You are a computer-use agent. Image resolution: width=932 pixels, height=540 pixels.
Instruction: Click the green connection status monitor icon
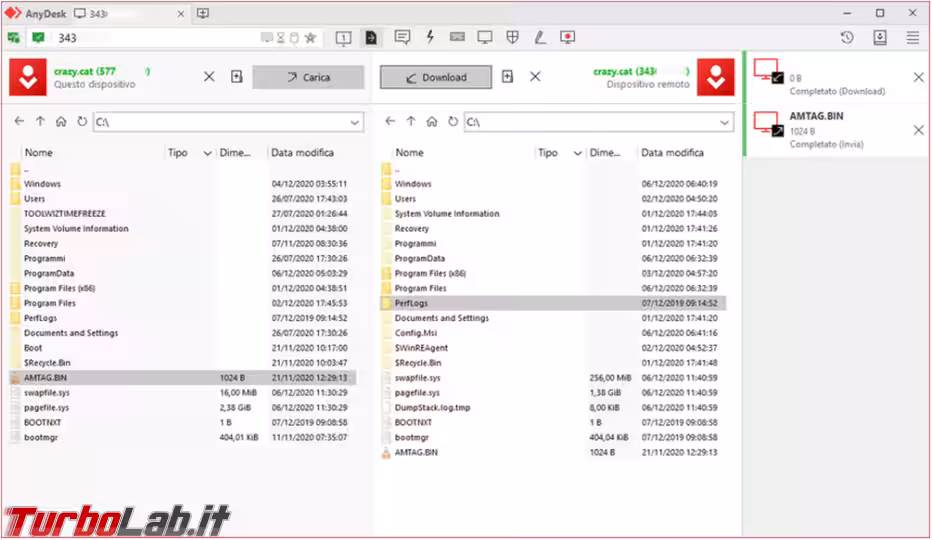click(39, 38)
